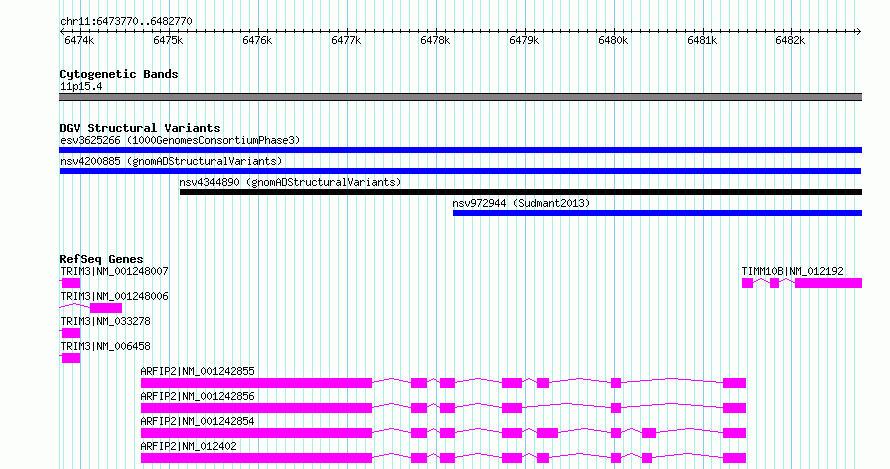Click the gray 11p15.4 cytogenetic band bar
Image resolution: width=890 pixels, height=469 pixels.
tap(460, 97)
